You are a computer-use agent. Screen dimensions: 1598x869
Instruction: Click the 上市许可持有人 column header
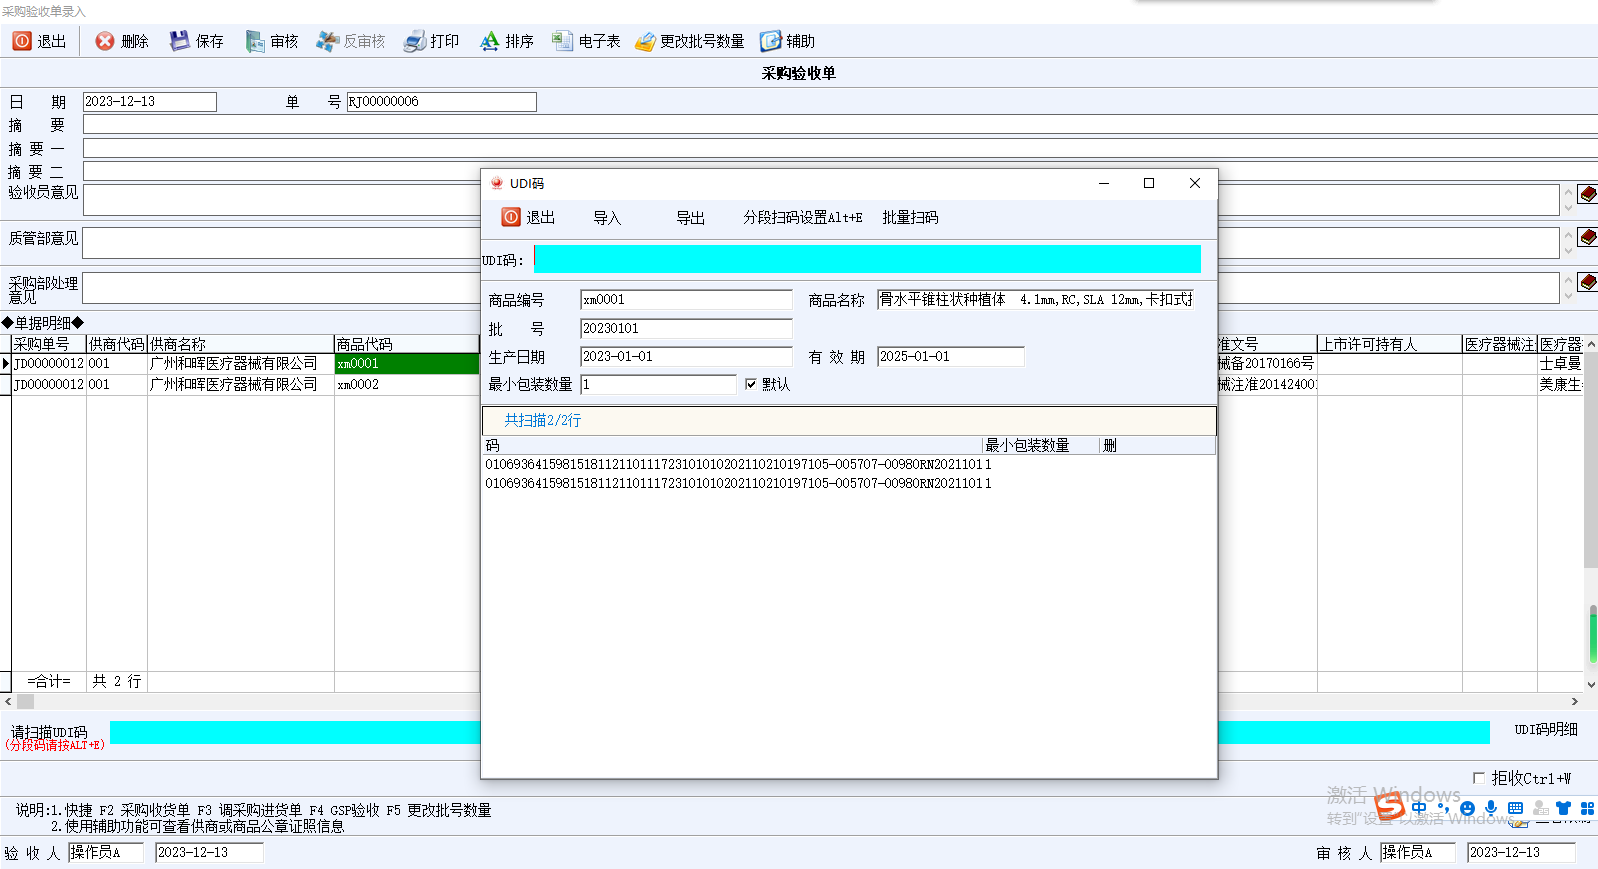pyautogui.click(x=1389, y=344)
